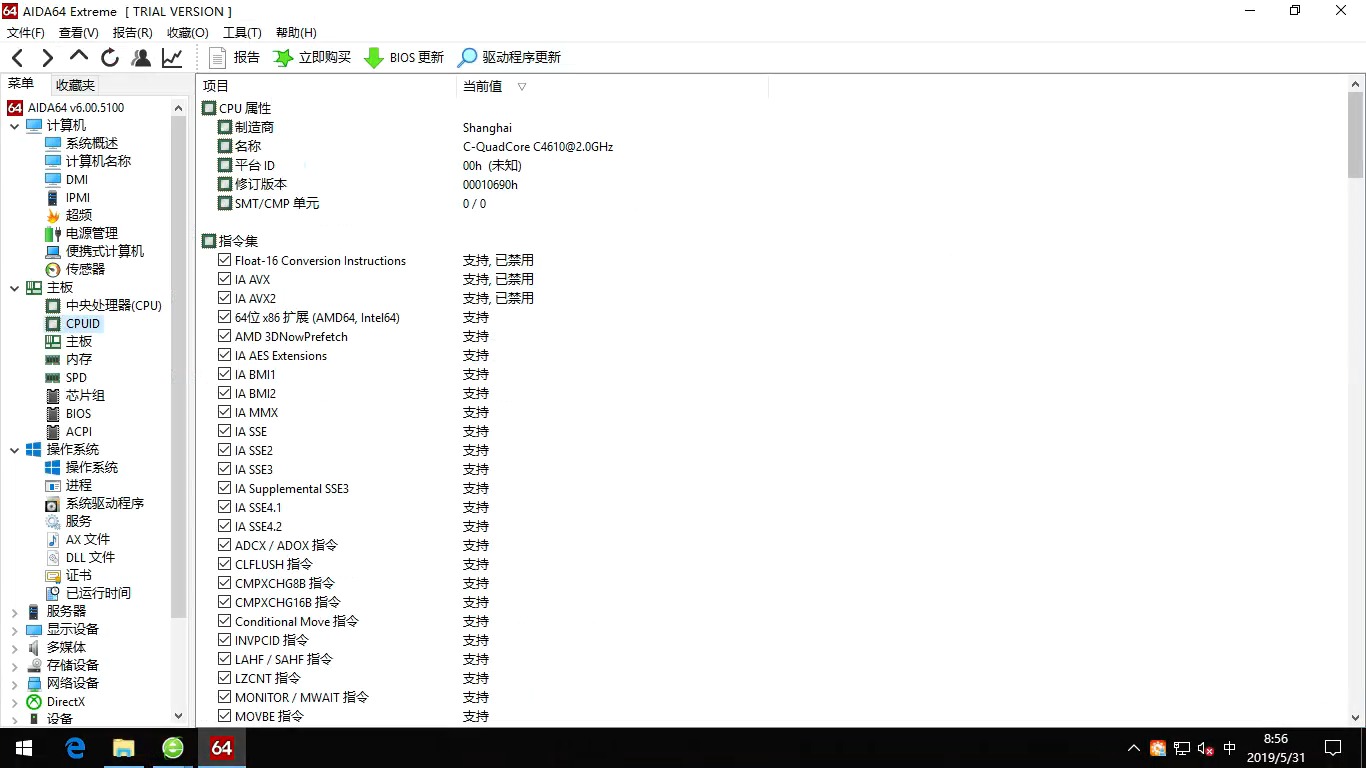Open the 报告(R) menu
Viewport: 1366px width, 768px height.
coord(133,33)
